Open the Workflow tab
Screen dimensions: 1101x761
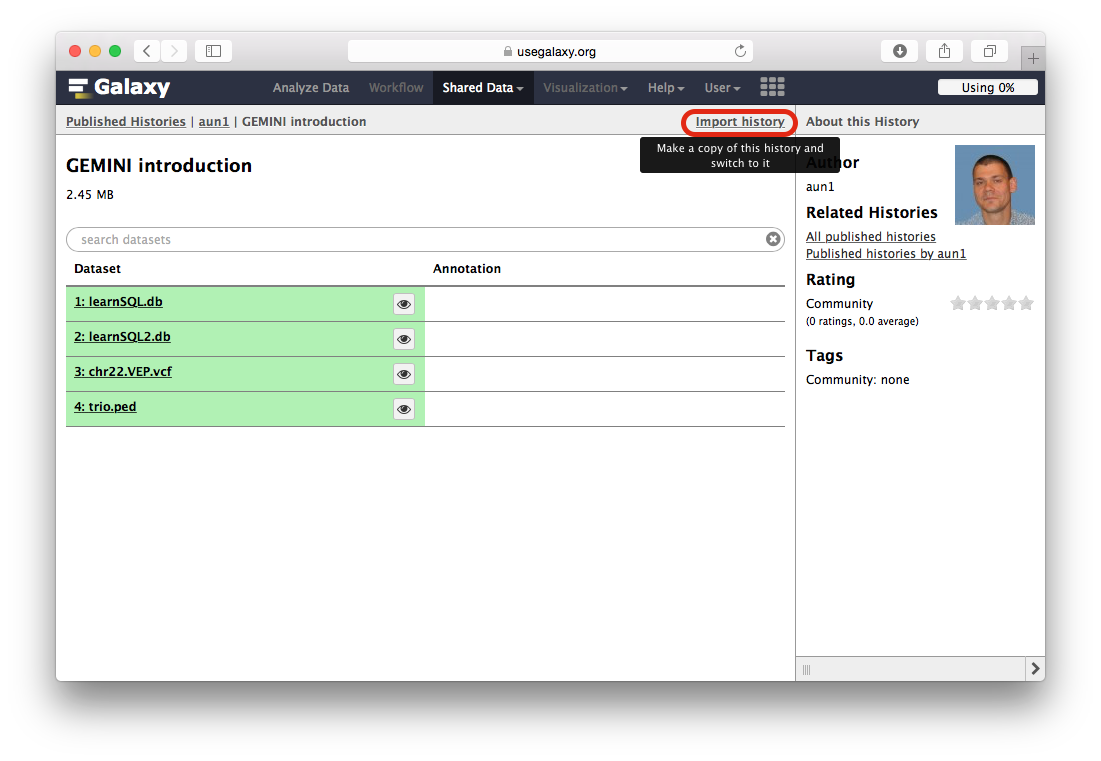(x=396, y=88)
